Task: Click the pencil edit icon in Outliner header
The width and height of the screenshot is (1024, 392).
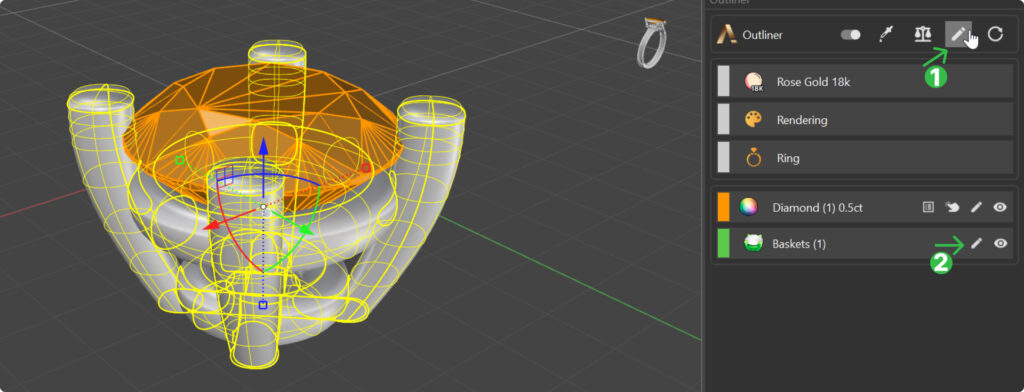Action: pyautogui.click(x=958, y=35)
